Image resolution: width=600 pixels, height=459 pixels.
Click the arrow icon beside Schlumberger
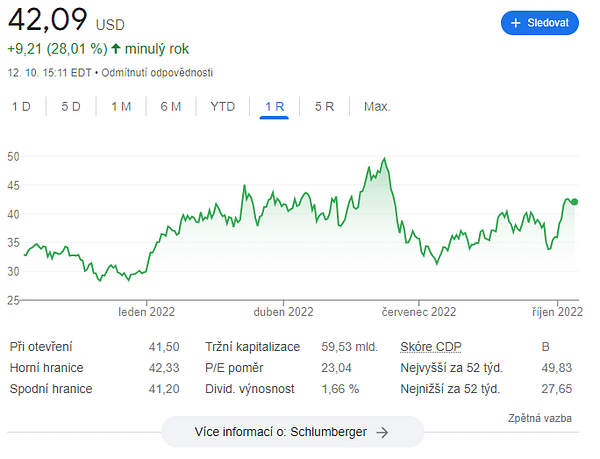(382, 433)
